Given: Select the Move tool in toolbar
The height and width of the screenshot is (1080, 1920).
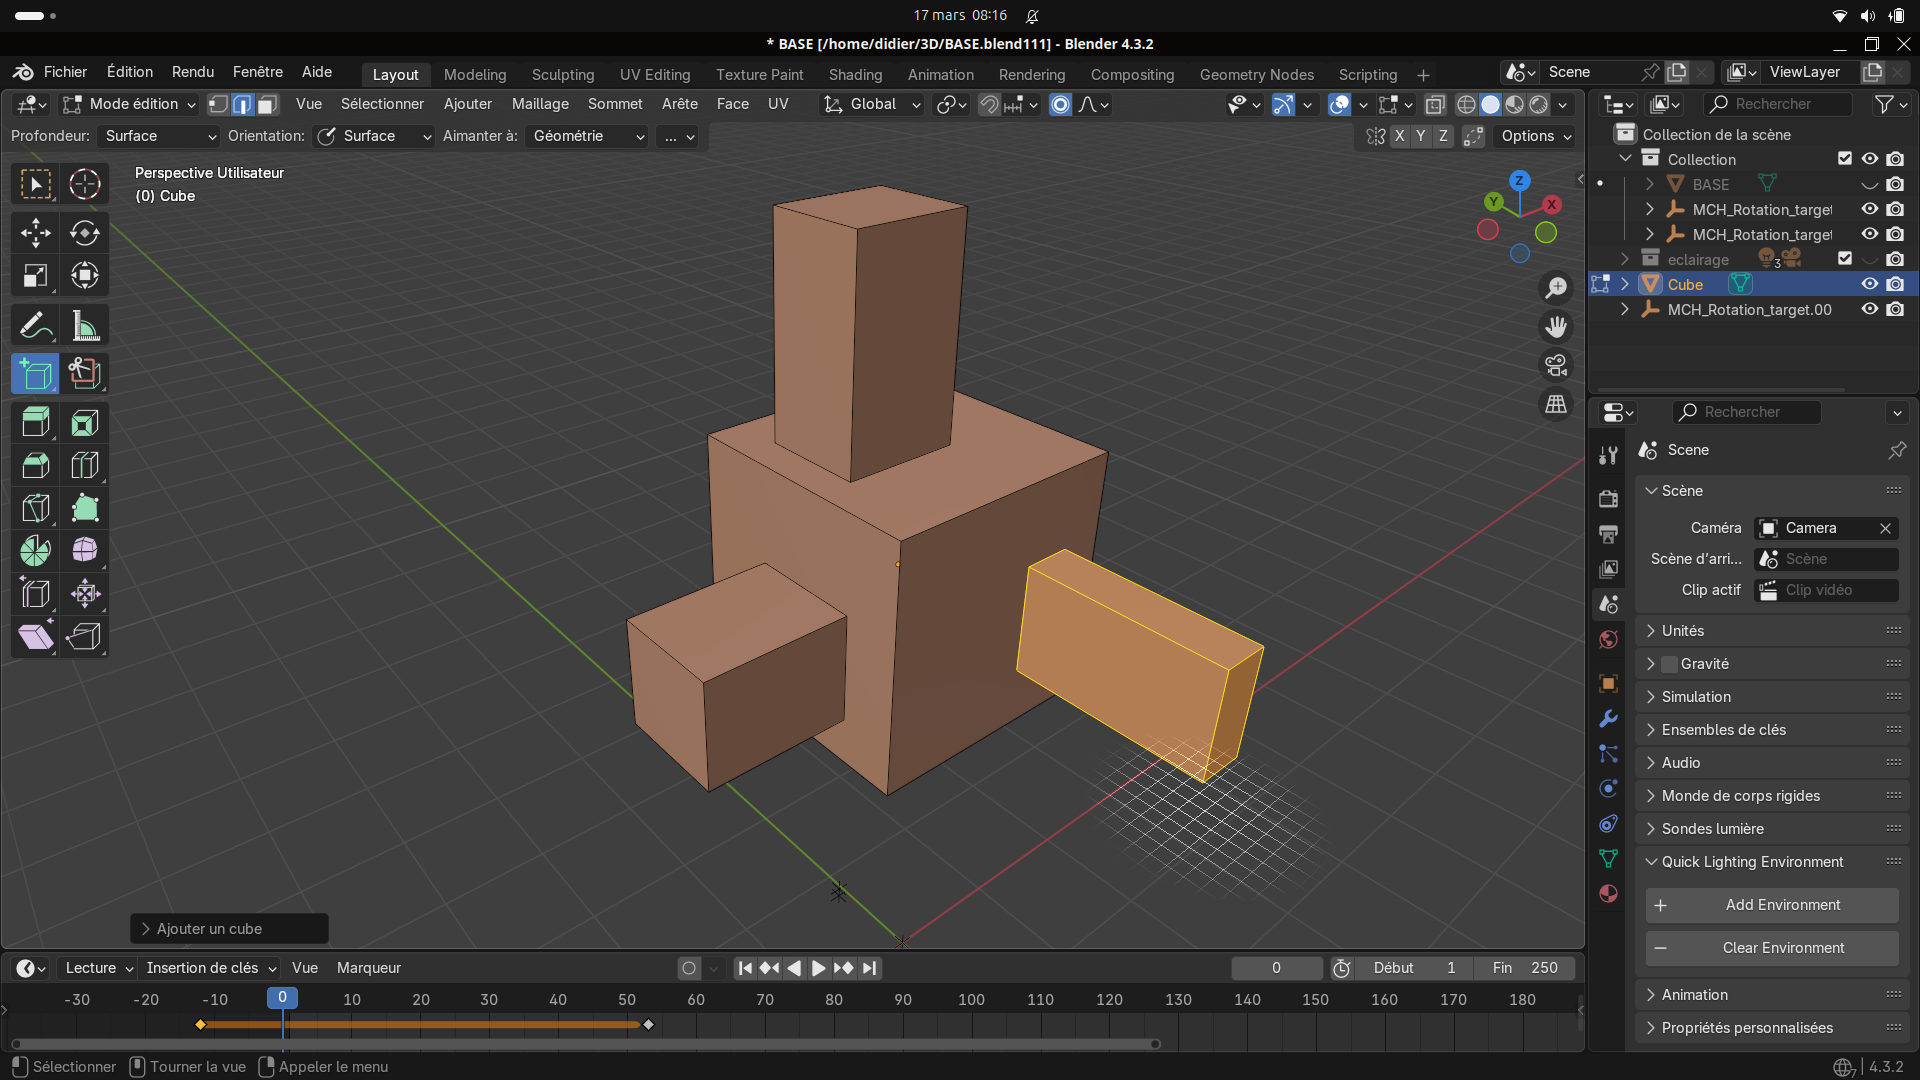Looking at the screenshot, I should pos(35,233).
